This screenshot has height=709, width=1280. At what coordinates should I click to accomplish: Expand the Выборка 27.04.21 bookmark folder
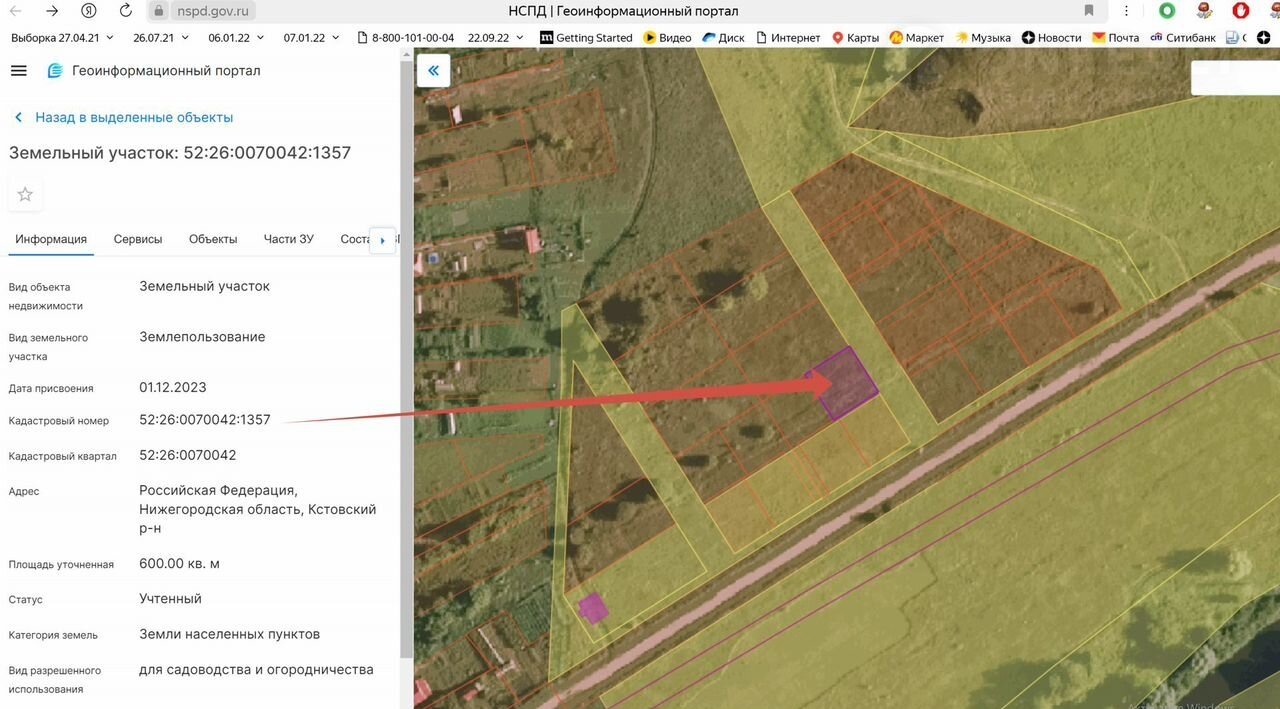point(62,37)
